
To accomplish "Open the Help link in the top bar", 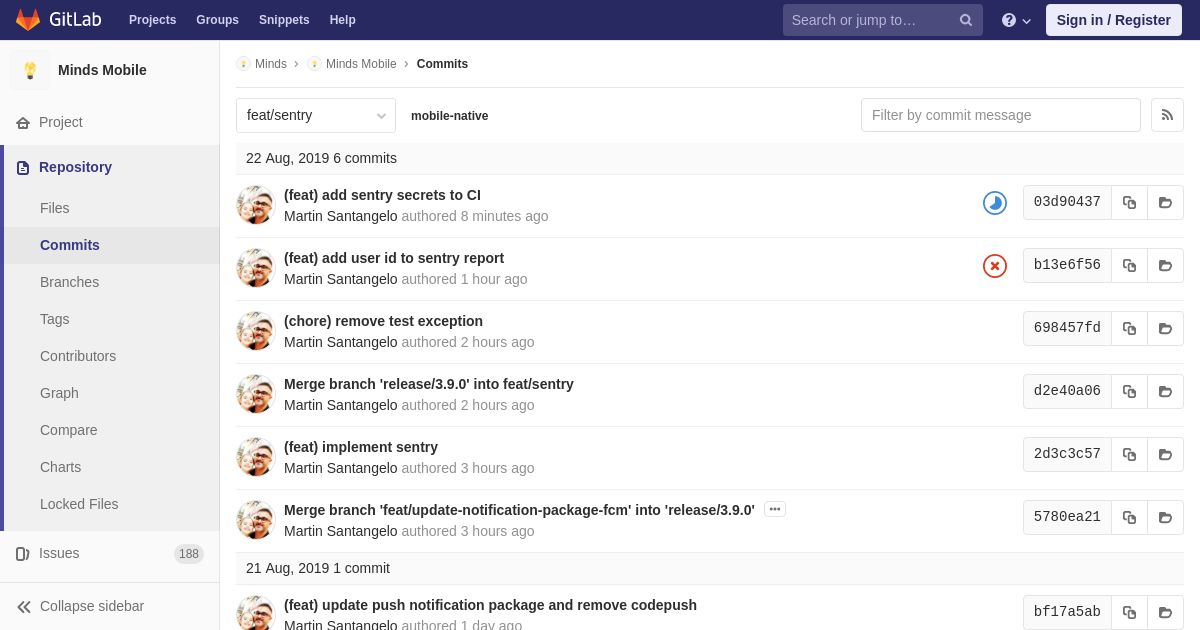I will coord(343,20).
